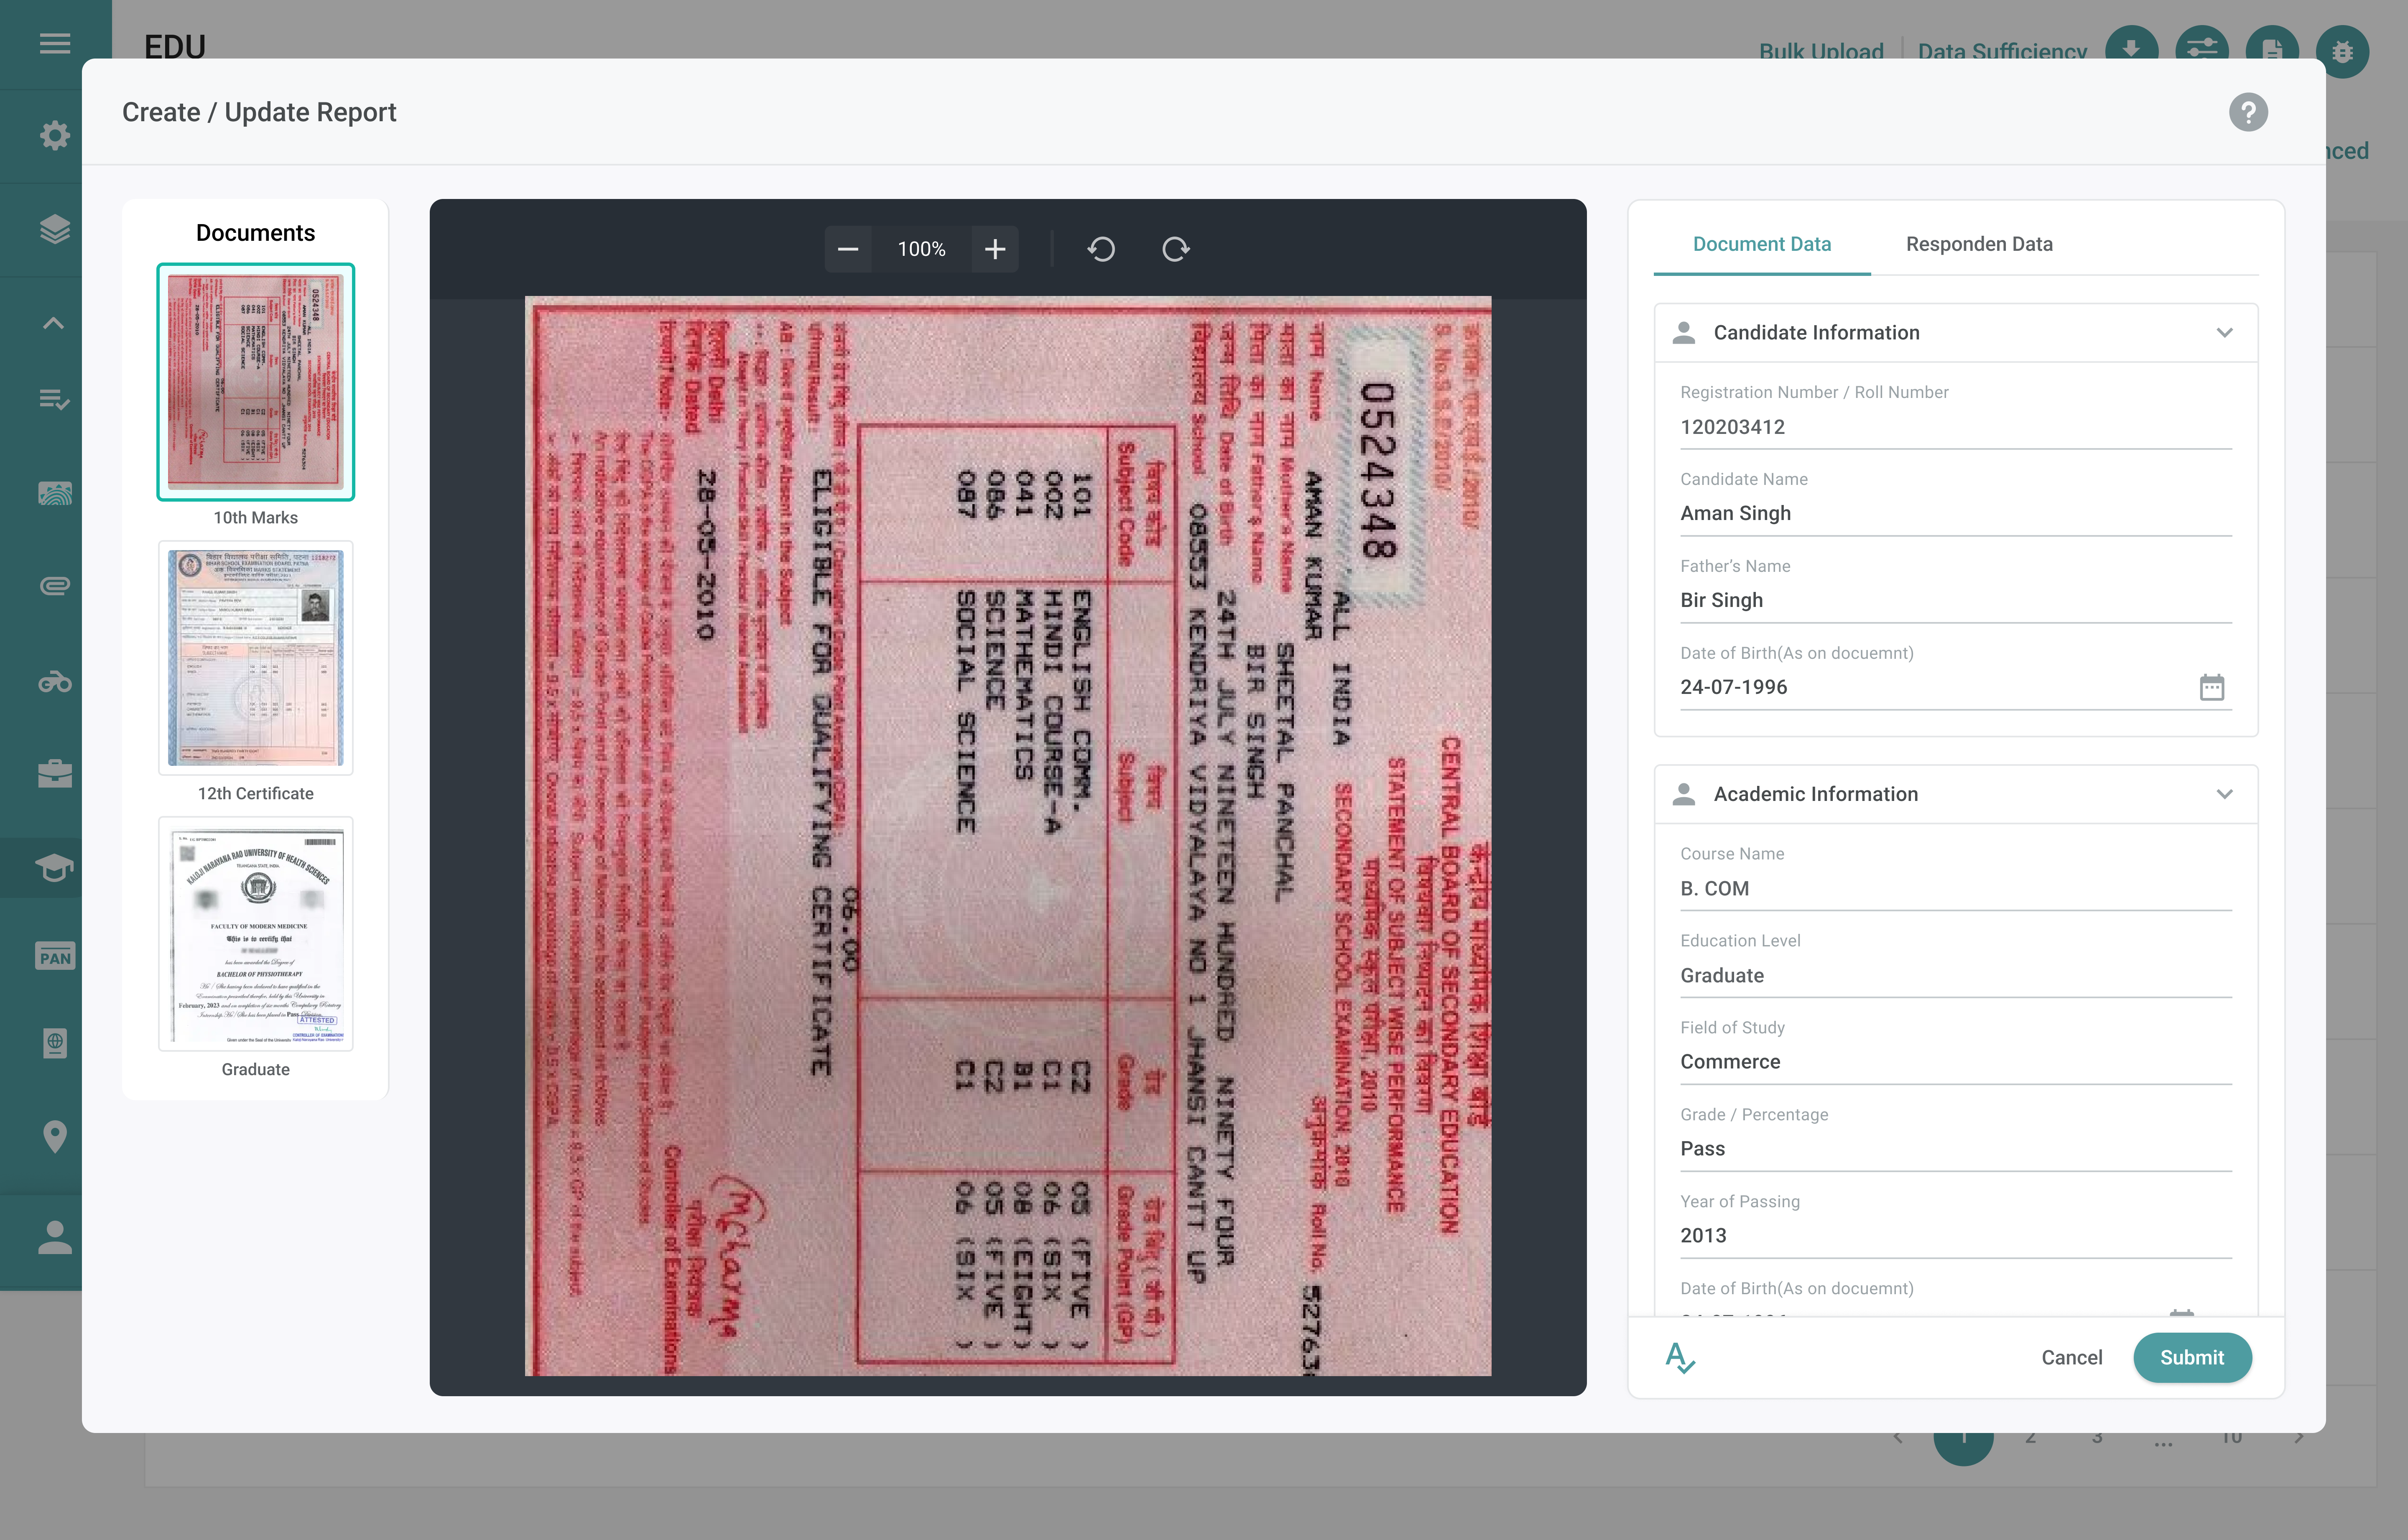This screenshot has width=2408, height=1540.
Task: Cancel the report dialog
Action: pyautogui.click(x=2071, y=1357)
